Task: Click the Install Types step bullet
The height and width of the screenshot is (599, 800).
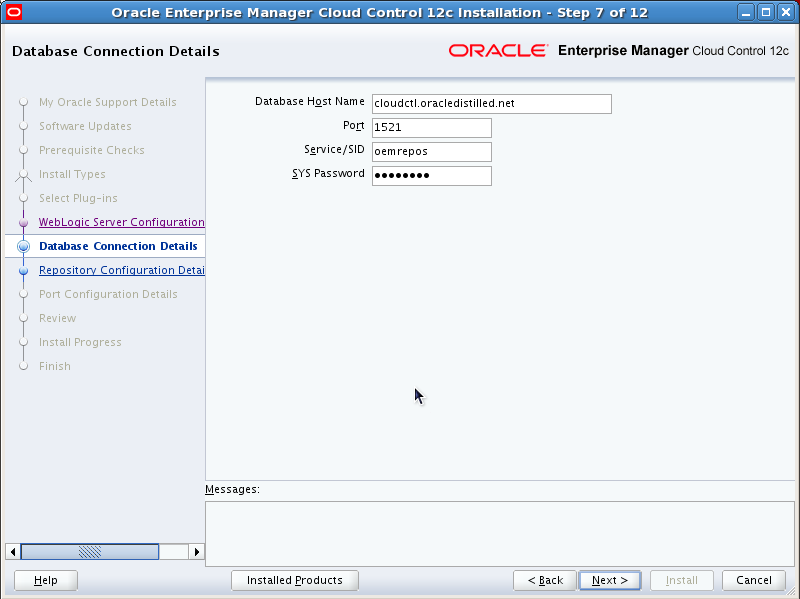Action: 23,174
